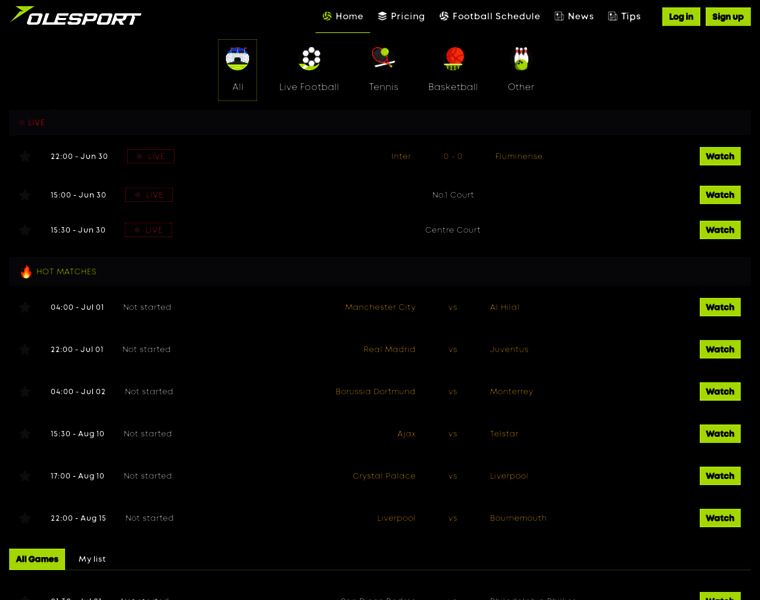Open the Pricing page
760x600 pixels.
pyautogui.click(x=401, y=16)
